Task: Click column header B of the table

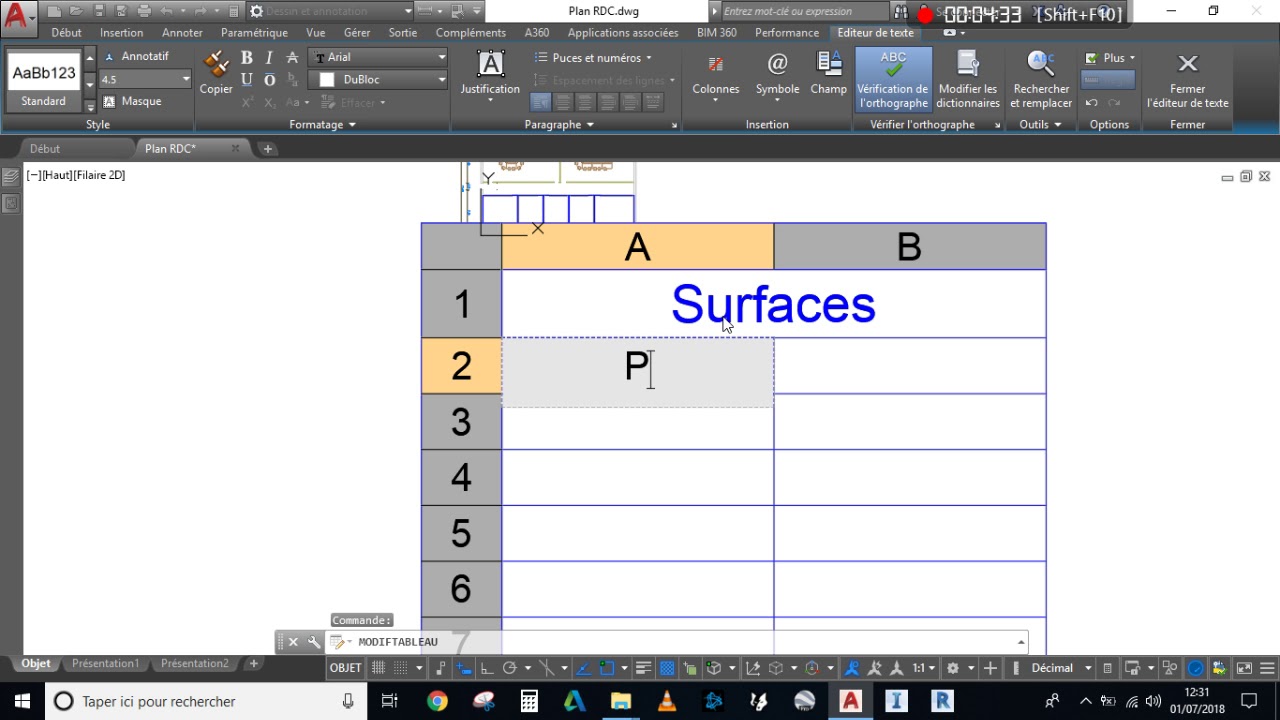Action: click(x=910, y=247)
